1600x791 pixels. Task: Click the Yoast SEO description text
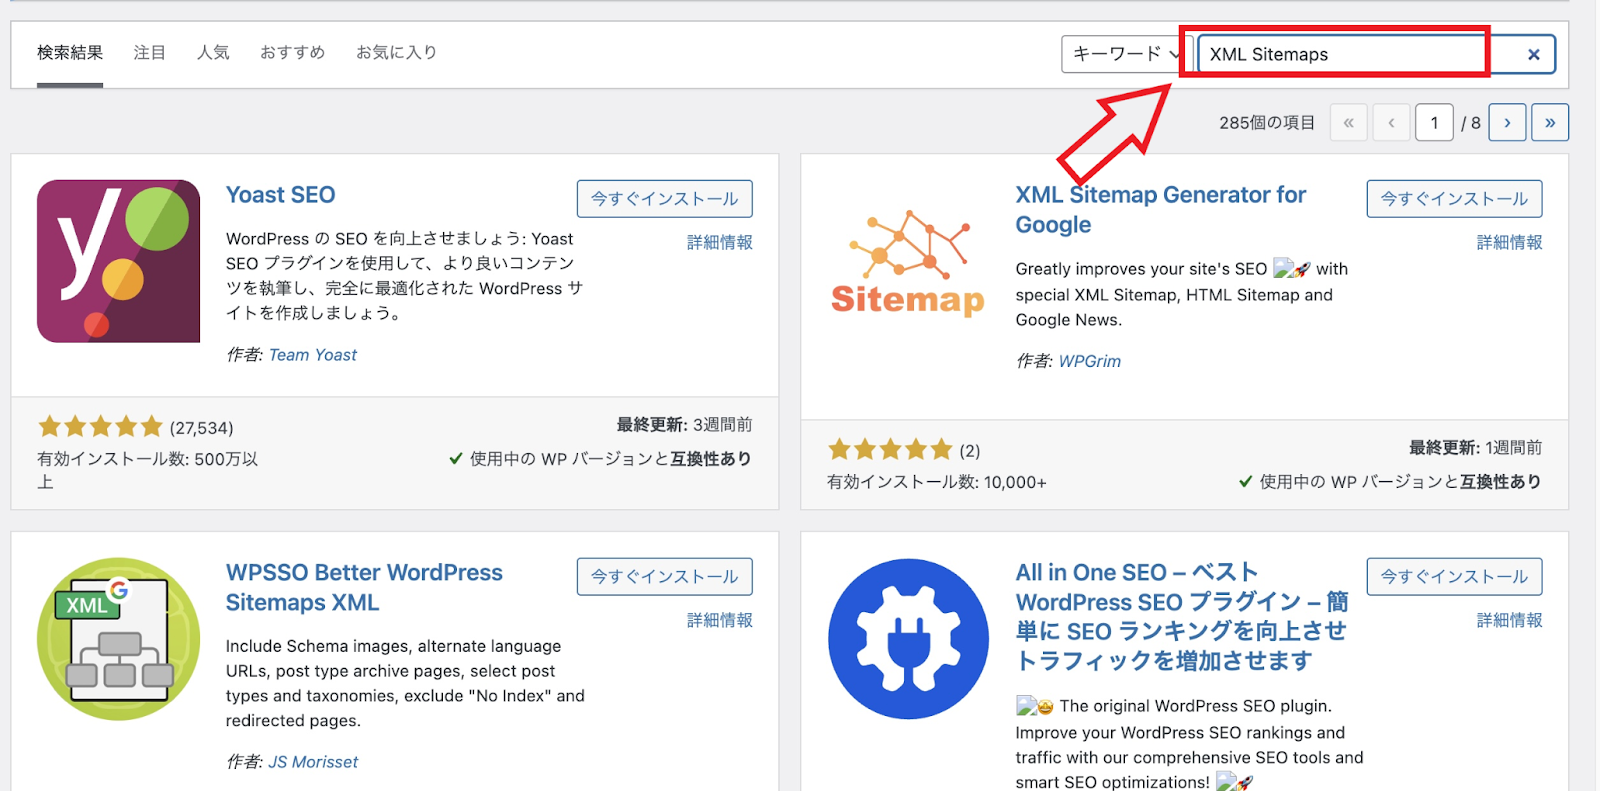[404, 276]
